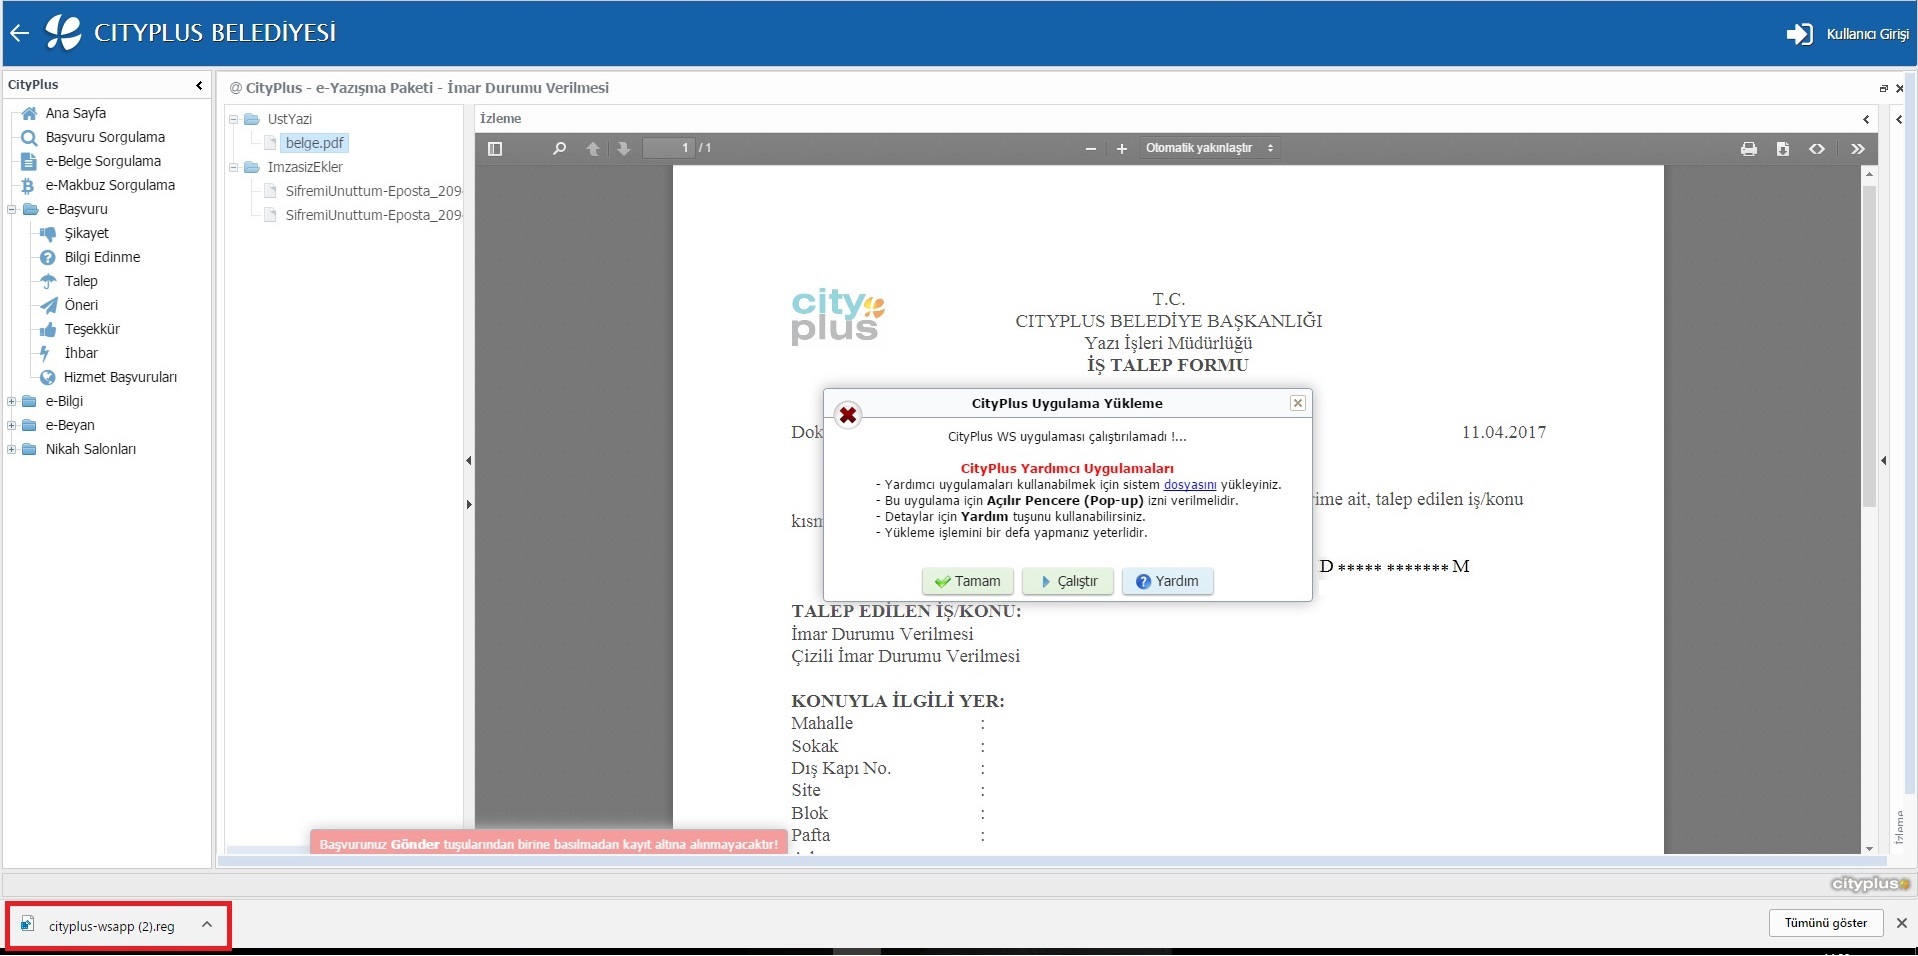
Task: Click the dosyasını link in dialog
Action: click(1190, 484)
